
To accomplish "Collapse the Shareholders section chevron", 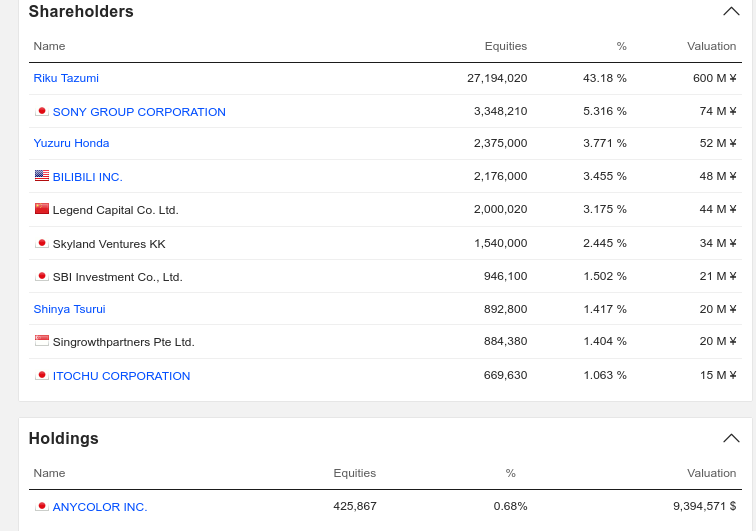I will 731,11.
